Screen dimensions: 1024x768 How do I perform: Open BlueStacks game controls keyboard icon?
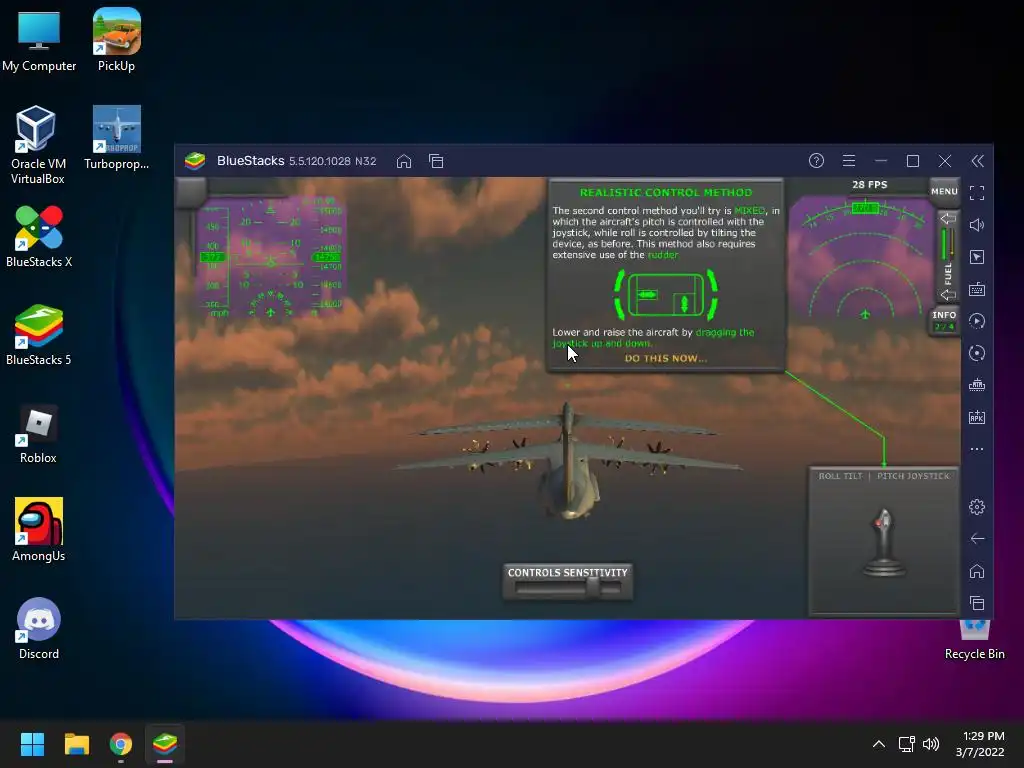pos(977,289)
